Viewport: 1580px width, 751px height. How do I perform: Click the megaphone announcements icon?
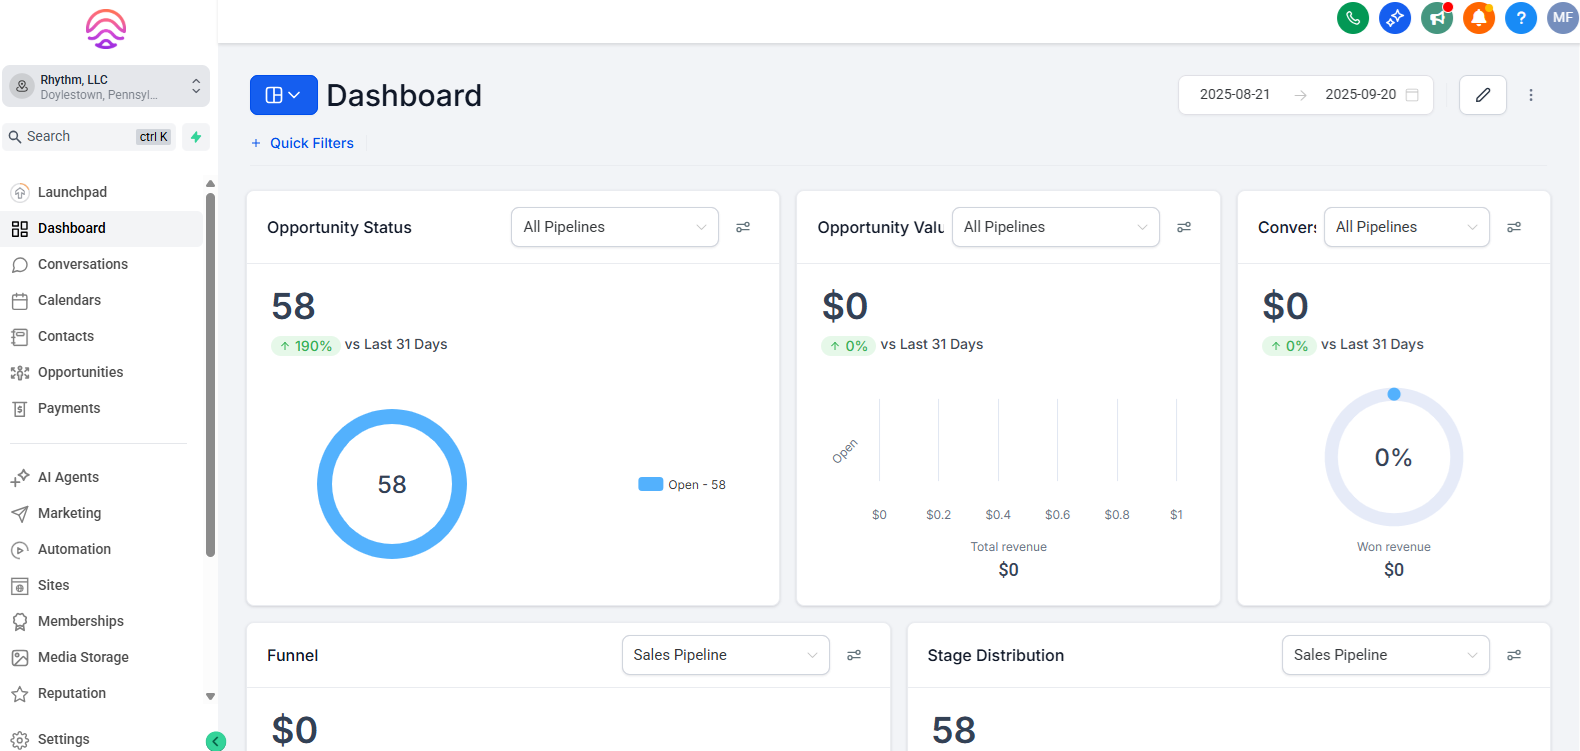[1436, 18]
